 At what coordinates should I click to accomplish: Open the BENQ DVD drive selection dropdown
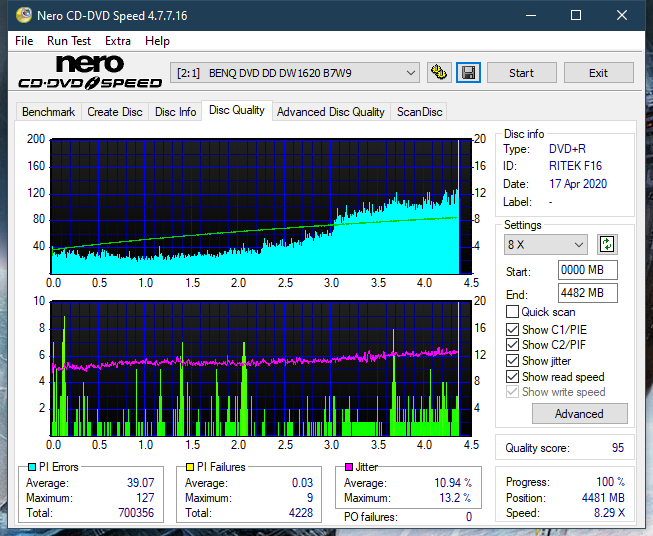click(x=295, y=73)
